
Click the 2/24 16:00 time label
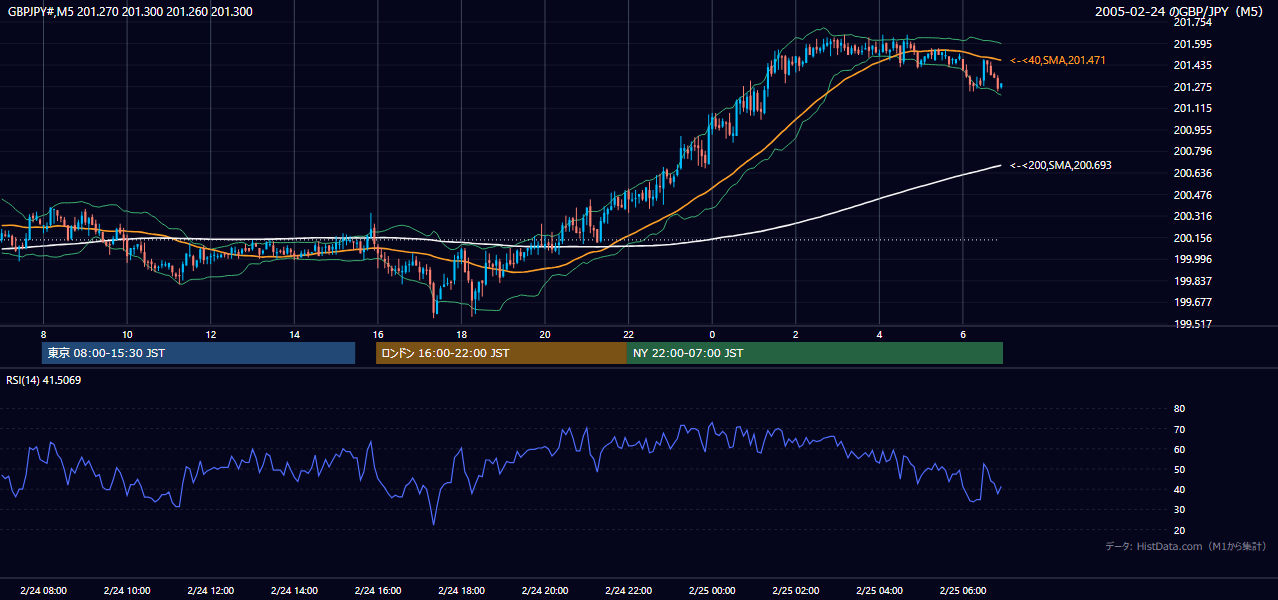coord(377,590)
